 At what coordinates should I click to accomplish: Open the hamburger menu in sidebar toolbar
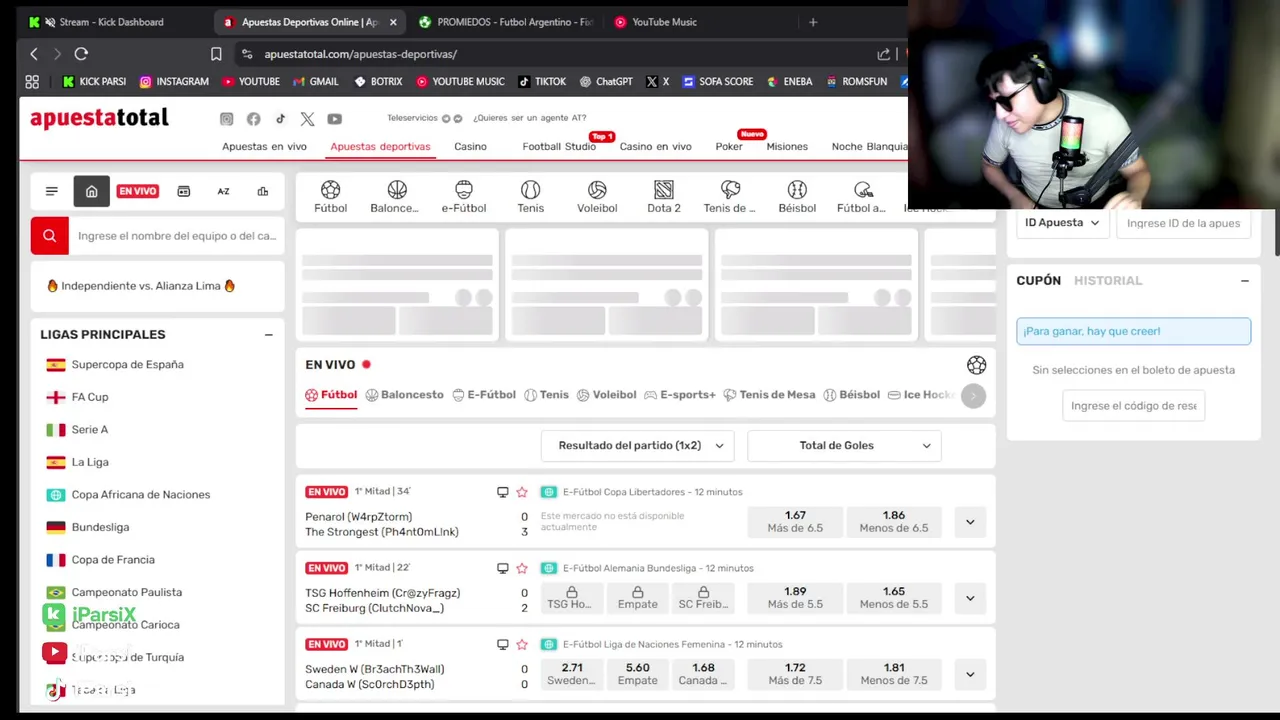point(52,191)
